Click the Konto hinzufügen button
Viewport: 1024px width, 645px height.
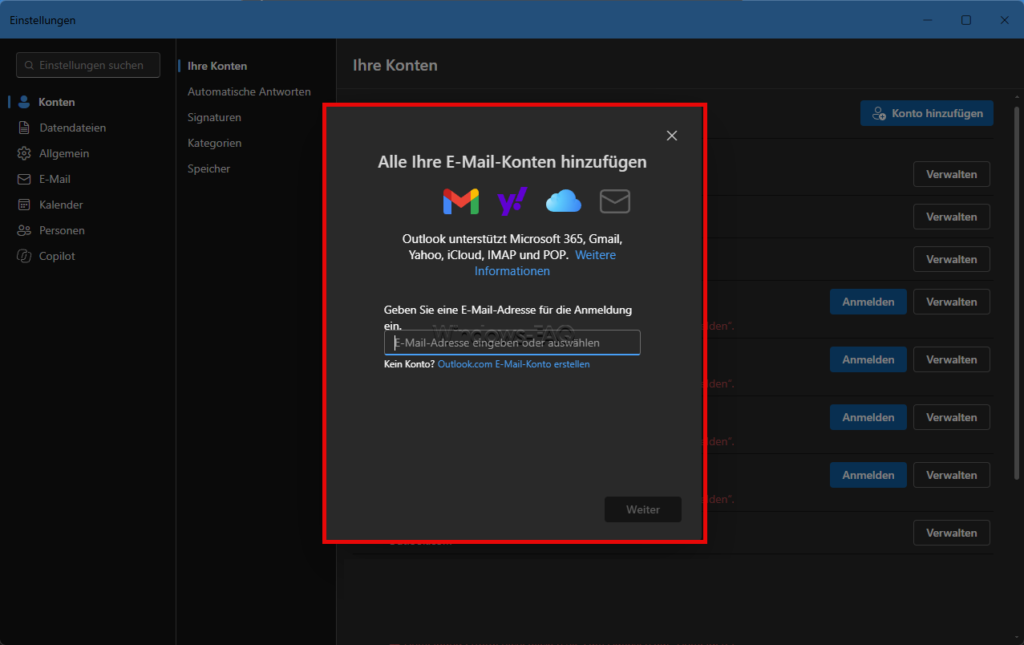coord(927,114)
